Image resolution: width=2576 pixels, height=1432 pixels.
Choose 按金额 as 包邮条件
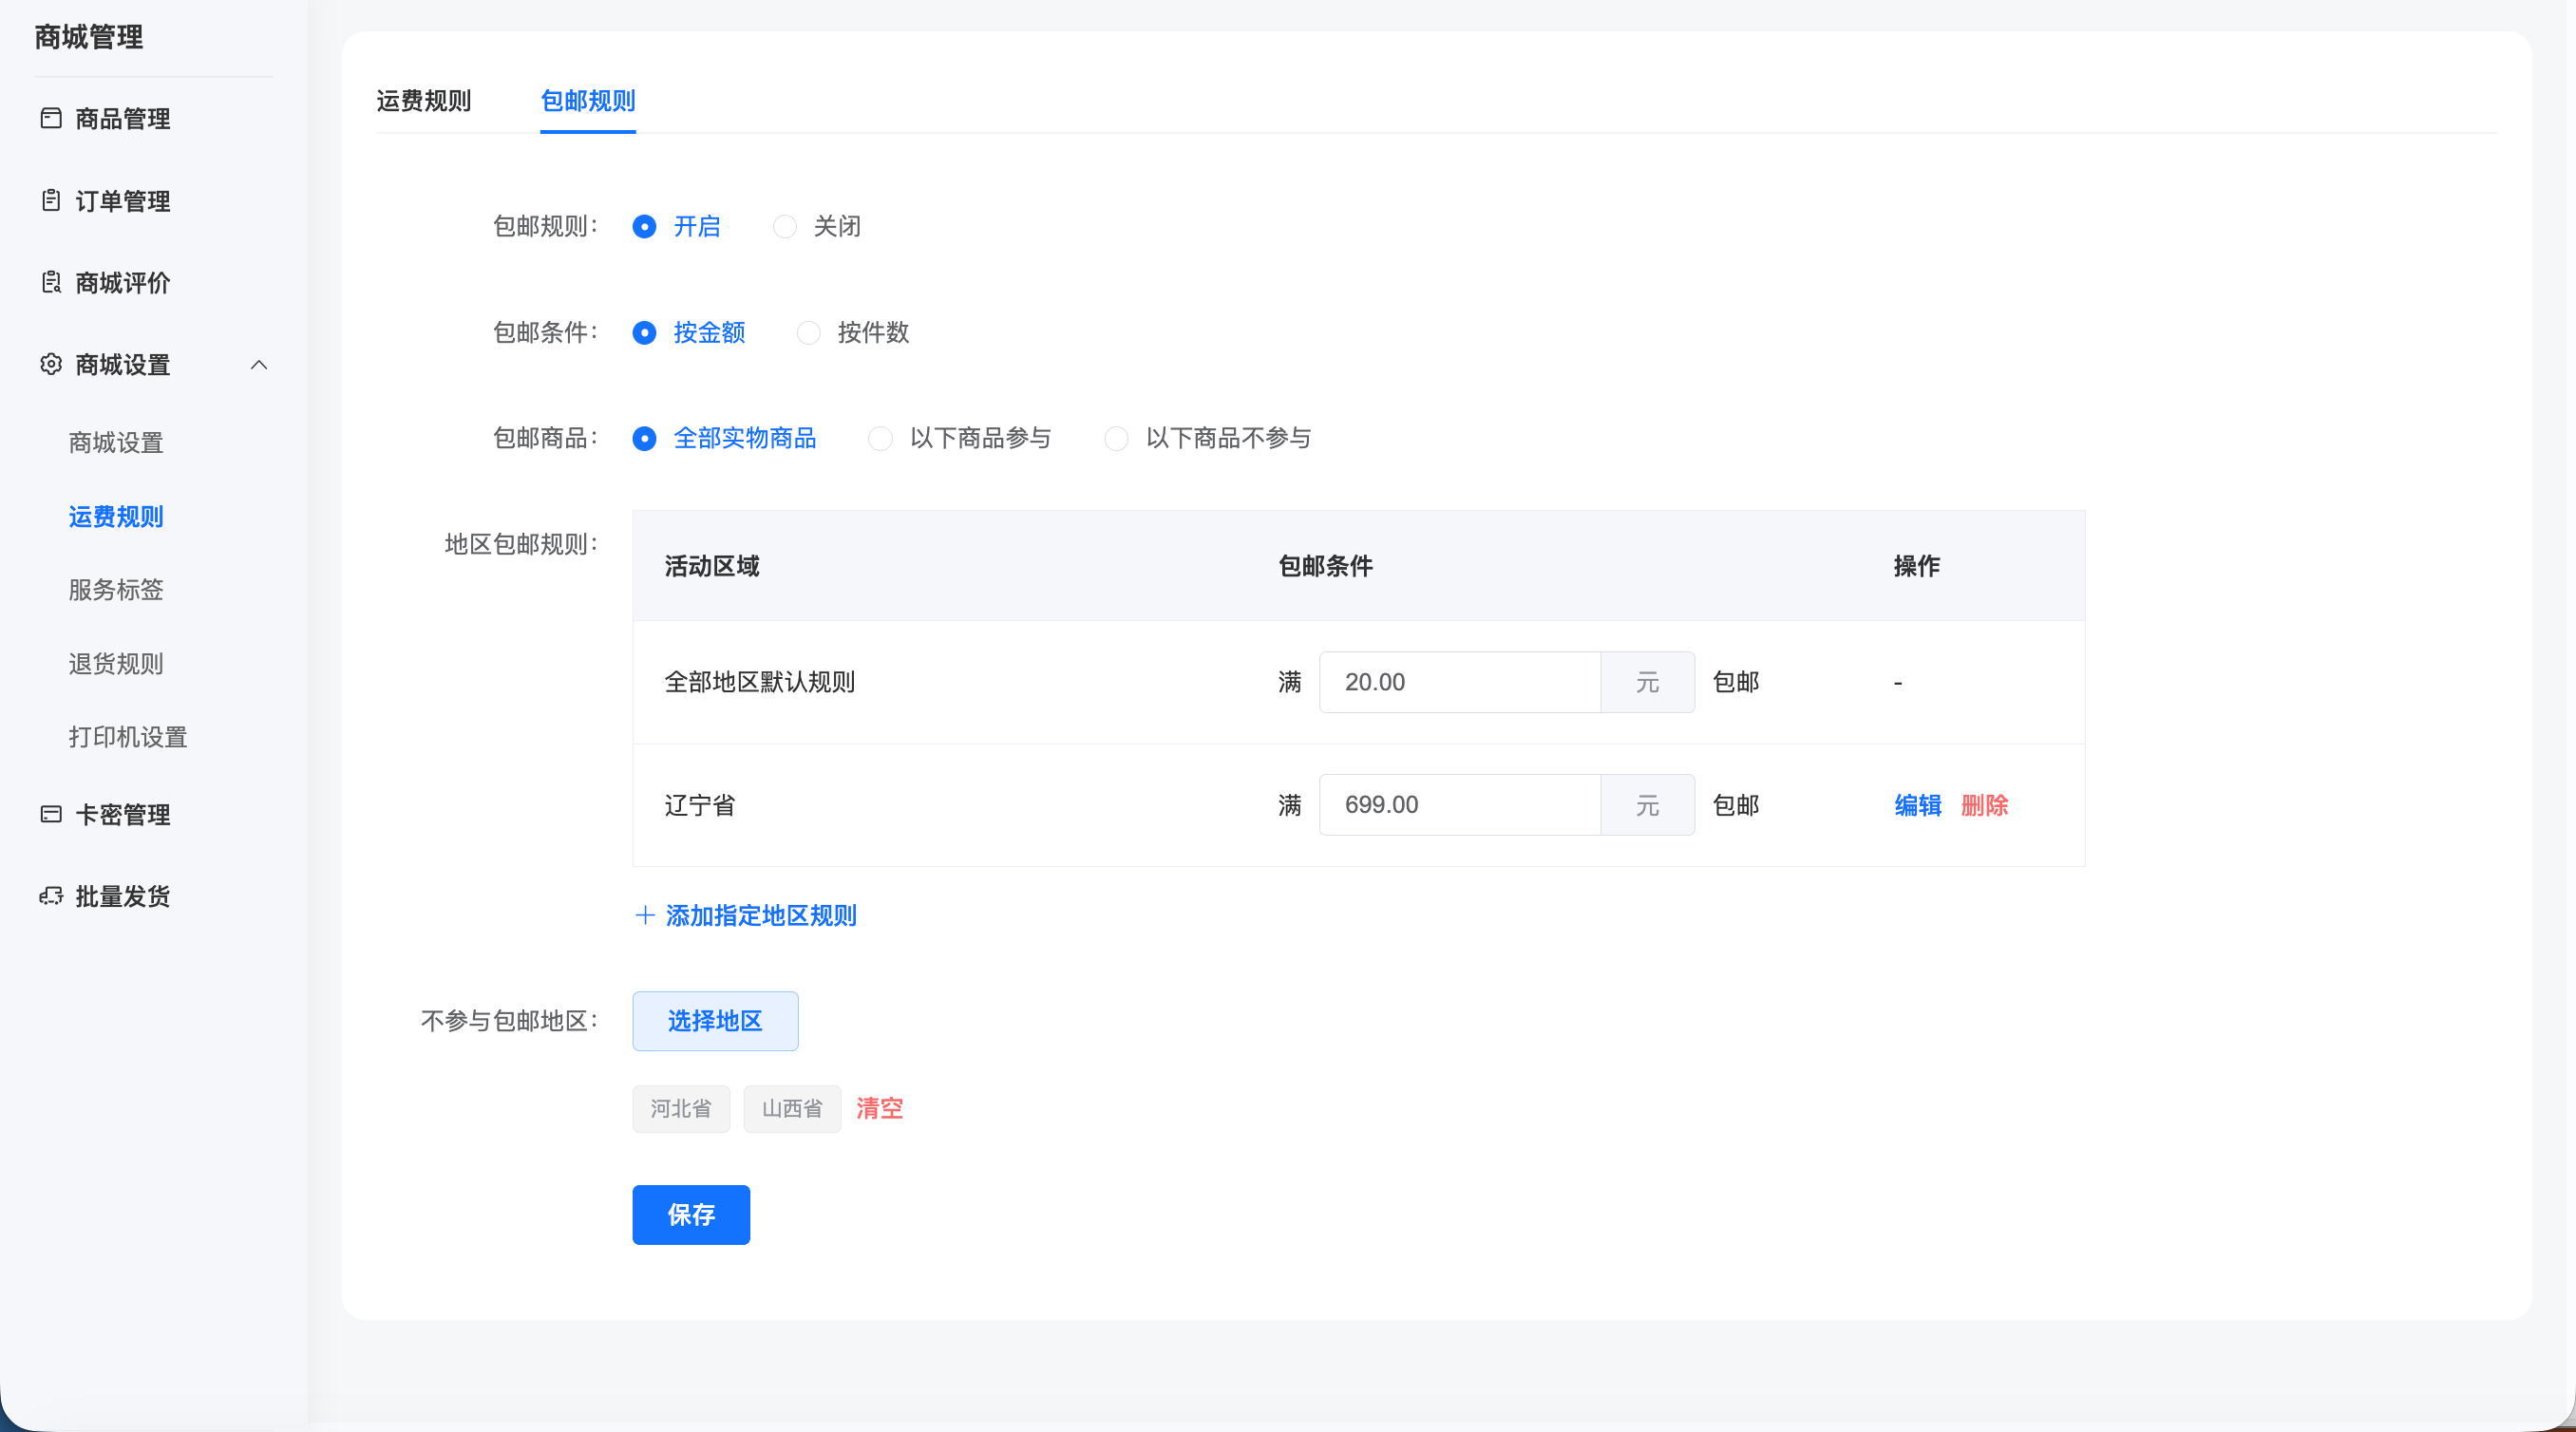[x=645, y=333]
